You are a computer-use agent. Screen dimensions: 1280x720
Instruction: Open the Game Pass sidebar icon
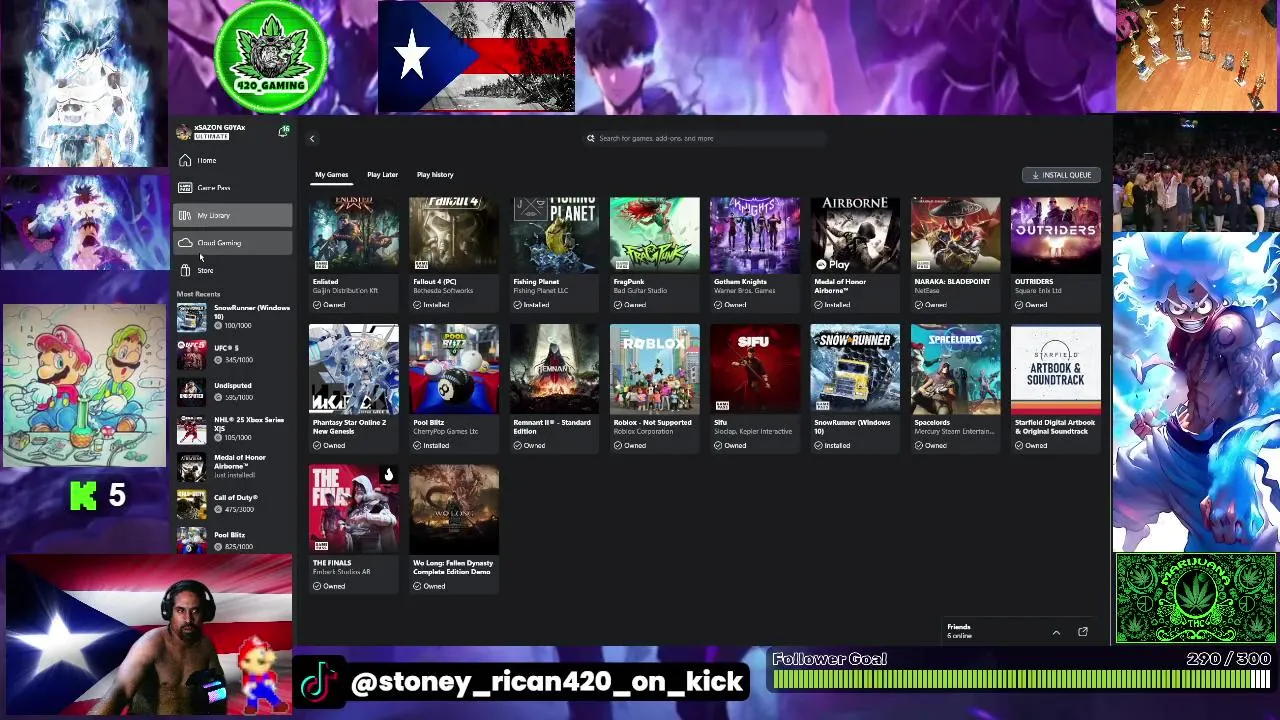click(x=185, y=188)
